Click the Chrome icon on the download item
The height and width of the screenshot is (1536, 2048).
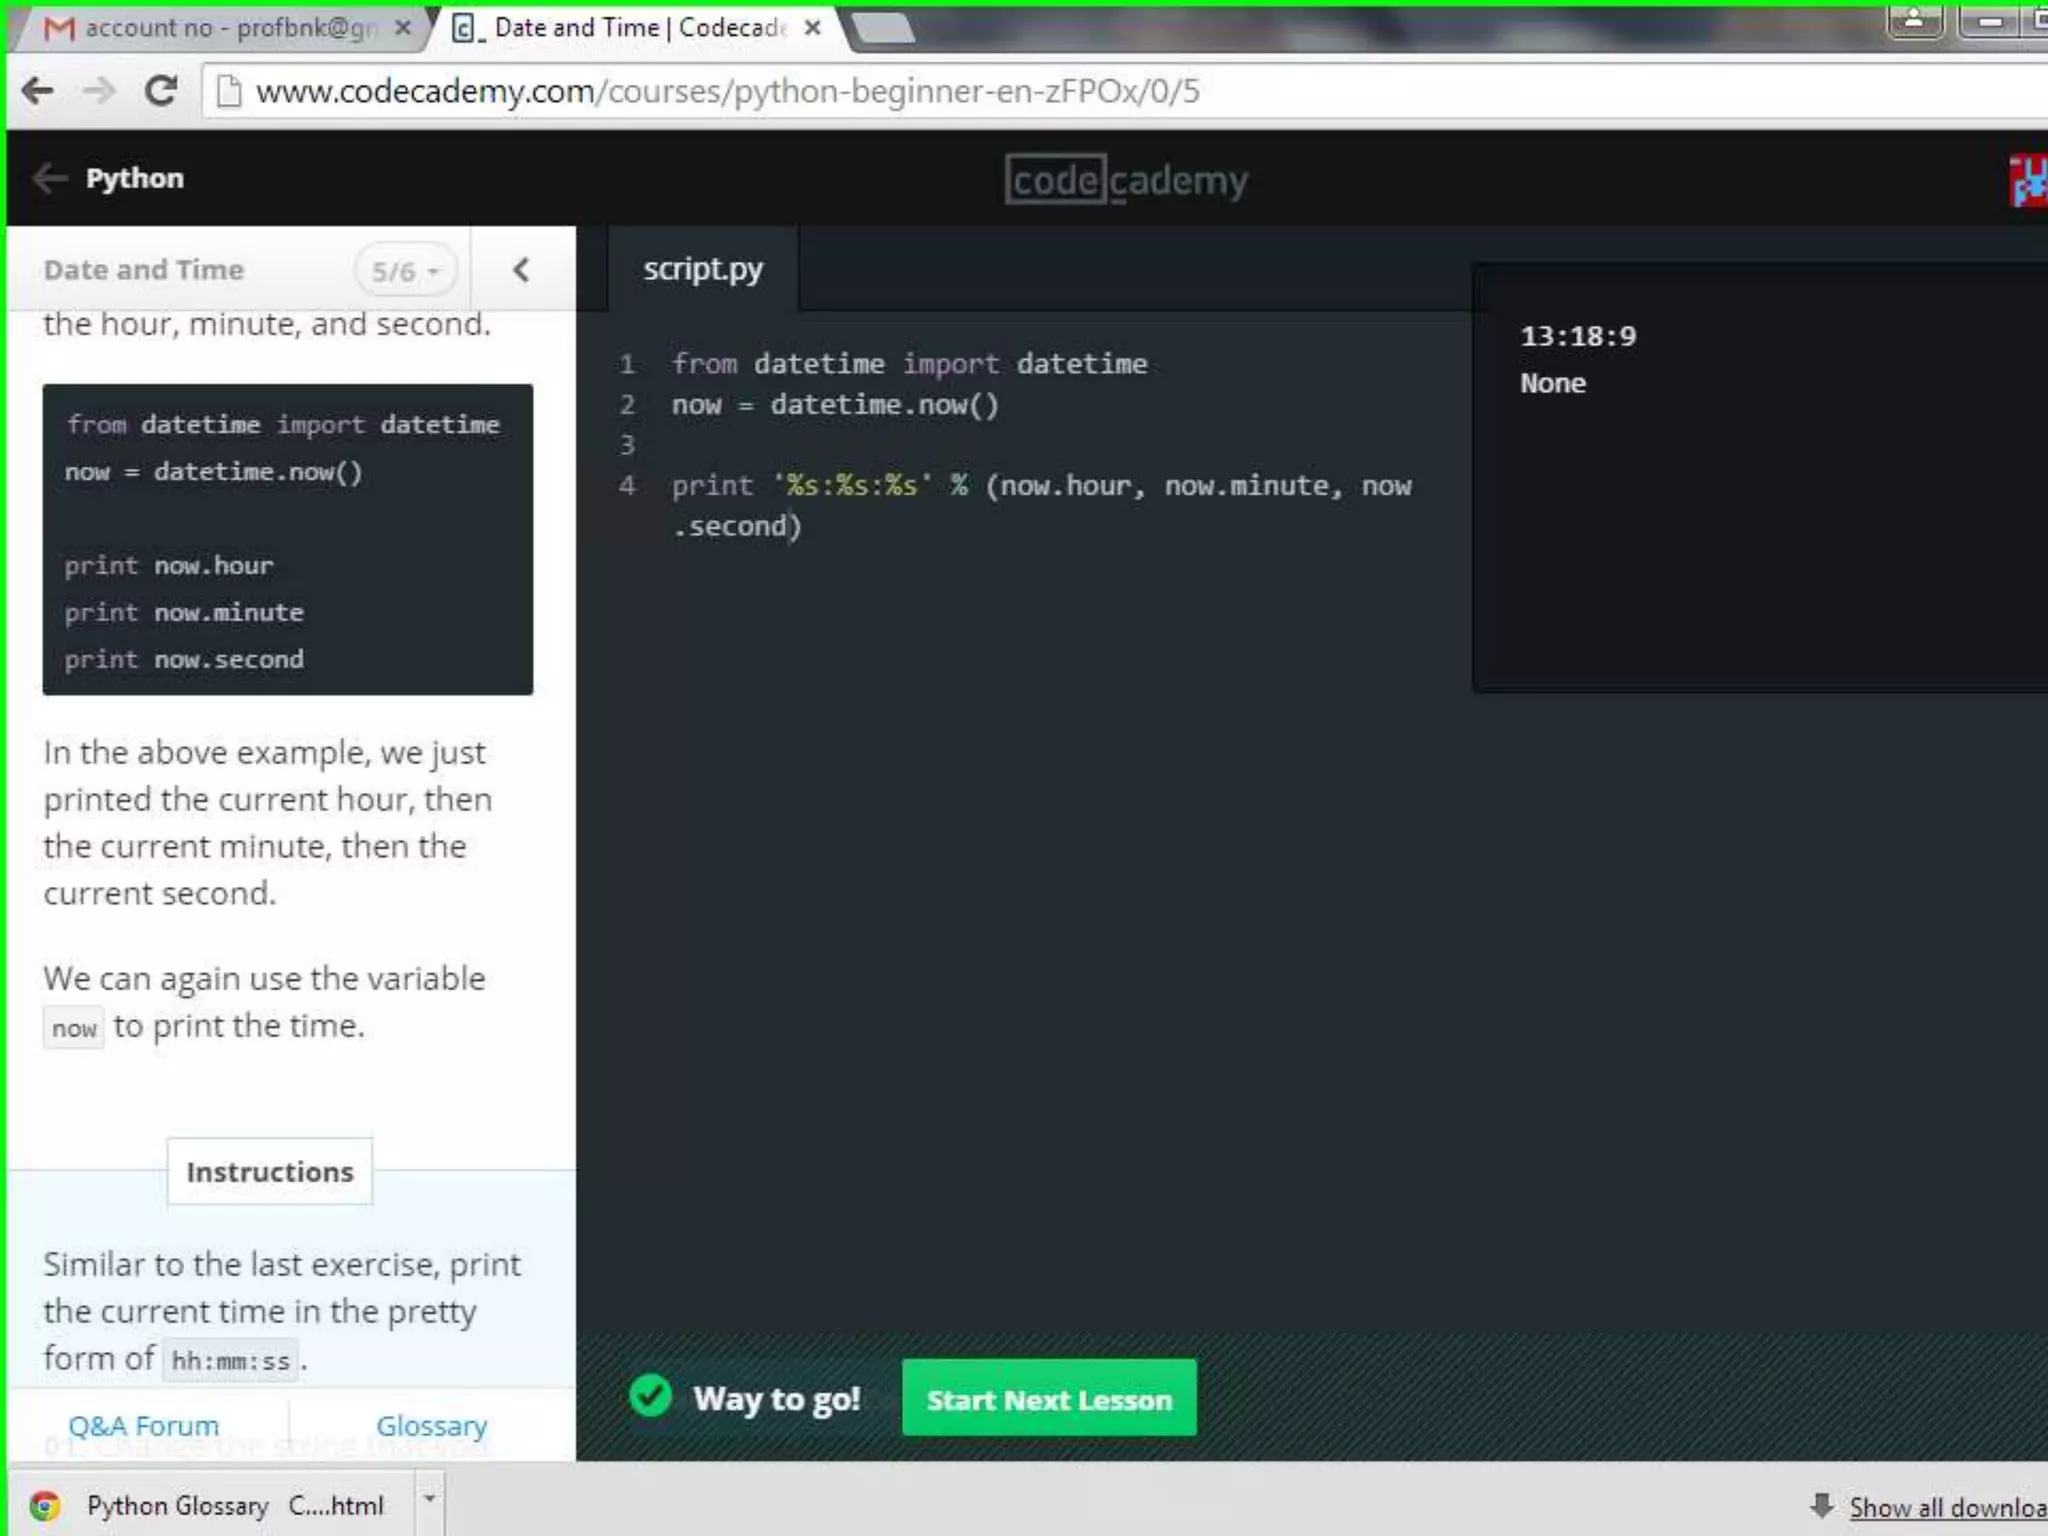tap(45, 1506)
